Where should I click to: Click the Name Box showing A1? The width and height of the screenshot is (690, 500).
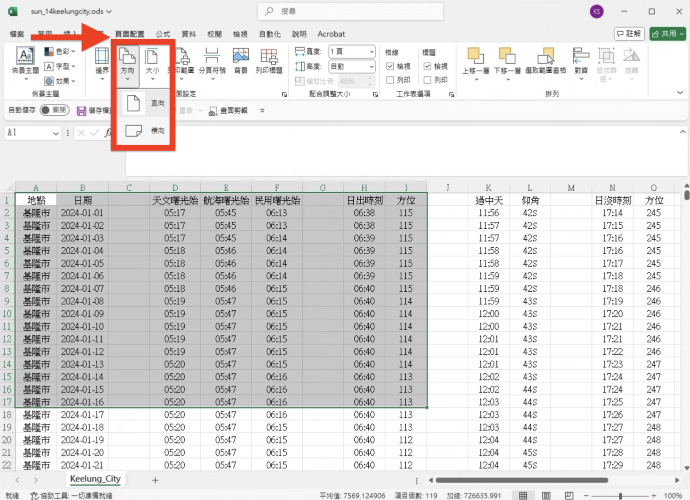click(x=28, y=132)
